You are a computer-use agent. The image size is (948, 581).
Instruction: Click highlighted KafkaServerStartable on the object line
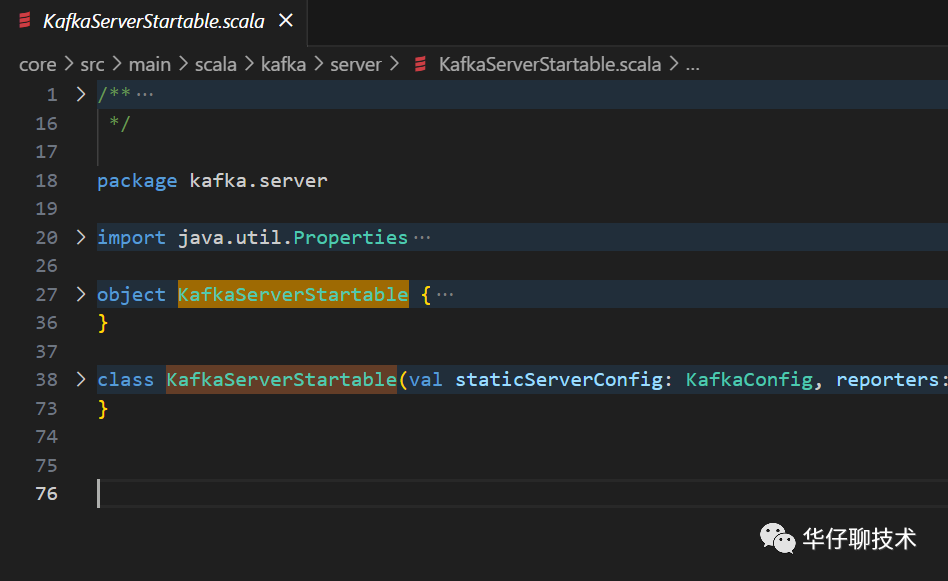(293, 294)
